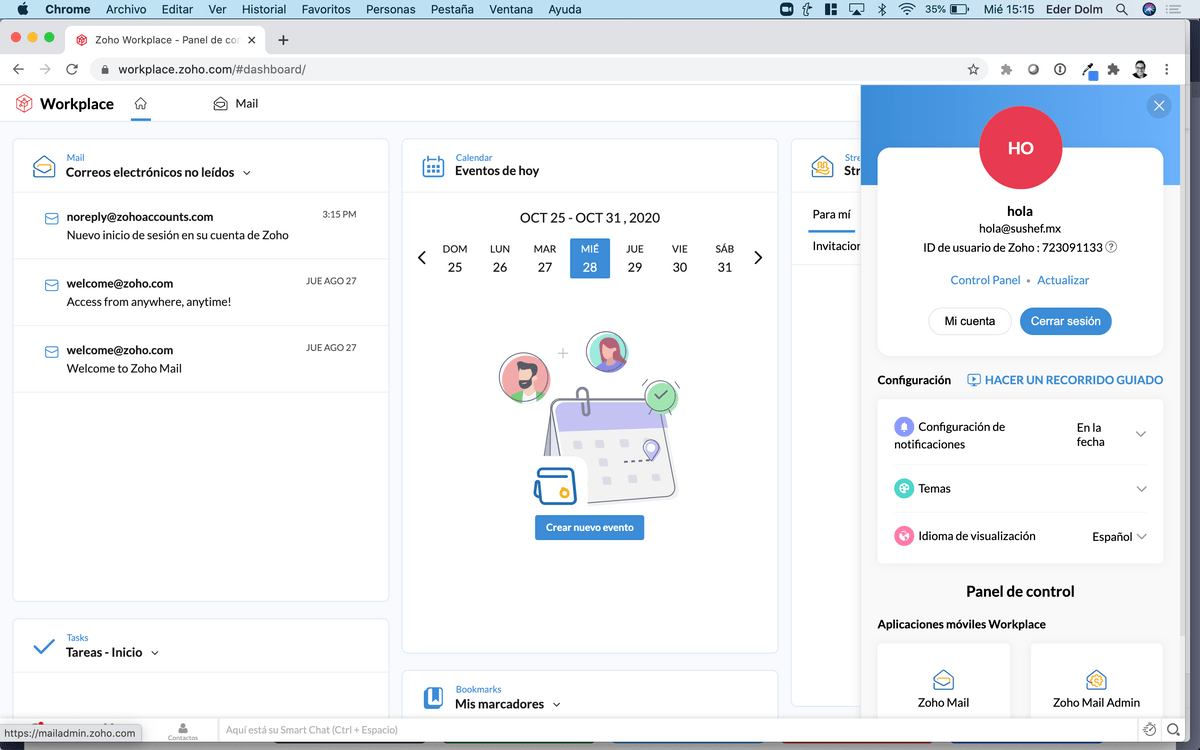This screenshot has height=750, width=1200.
Task: Expand the Temas section
Action: tap(1141, 489)
